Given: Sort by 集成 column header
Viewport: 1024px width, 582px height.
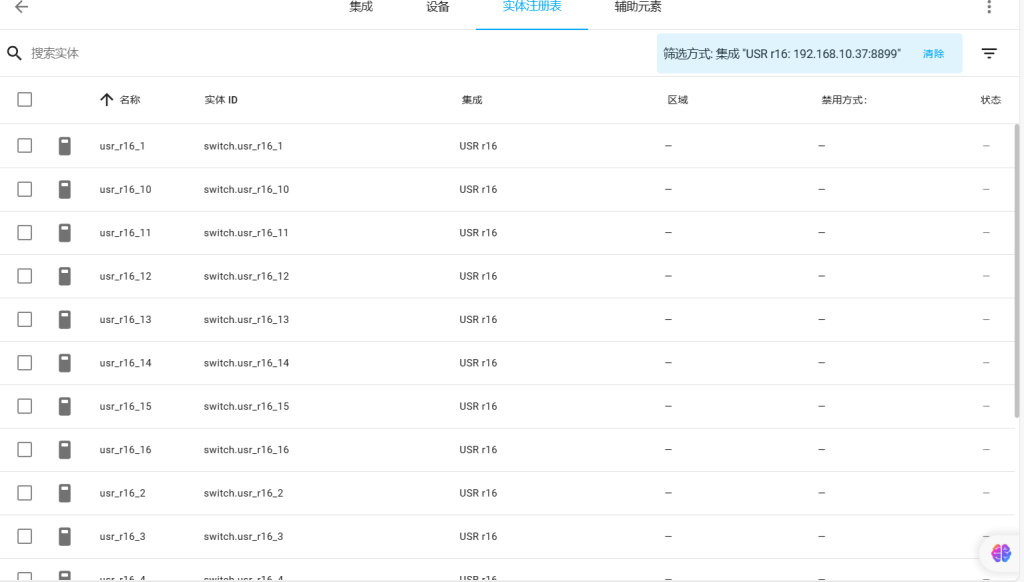Looking at the screenshot, I should point(472,100).
